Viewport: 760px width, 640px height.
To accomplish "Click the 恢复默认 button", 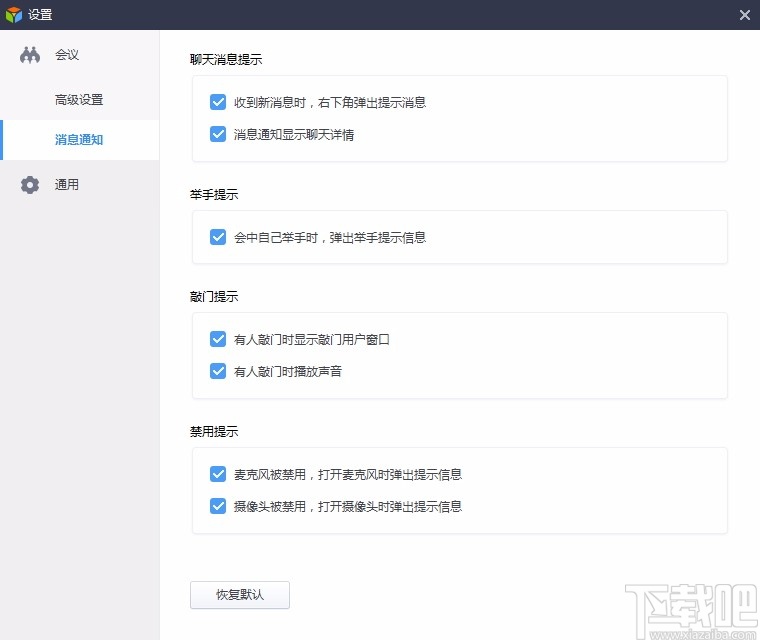I will [x=240, y=594].
